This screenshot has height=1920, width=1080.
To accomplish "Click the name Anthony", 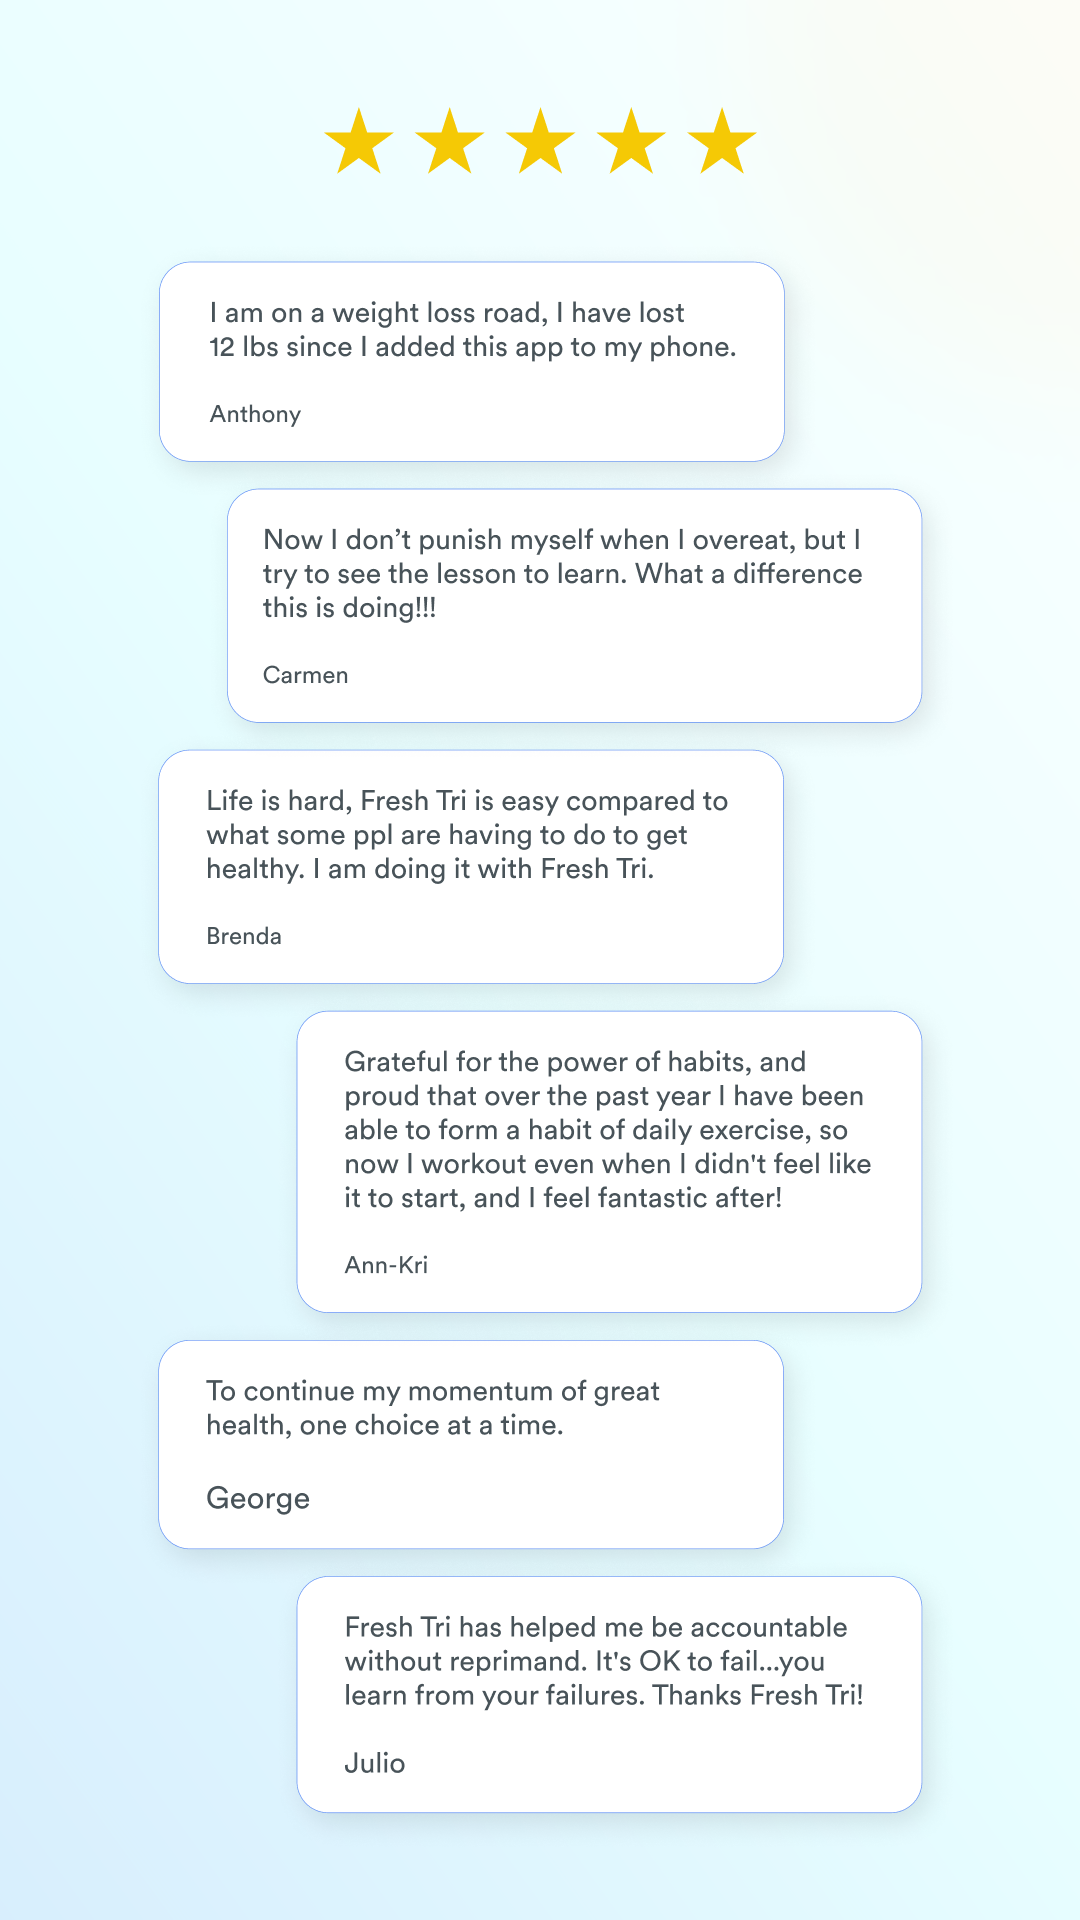I will click(x=255, y=414).
